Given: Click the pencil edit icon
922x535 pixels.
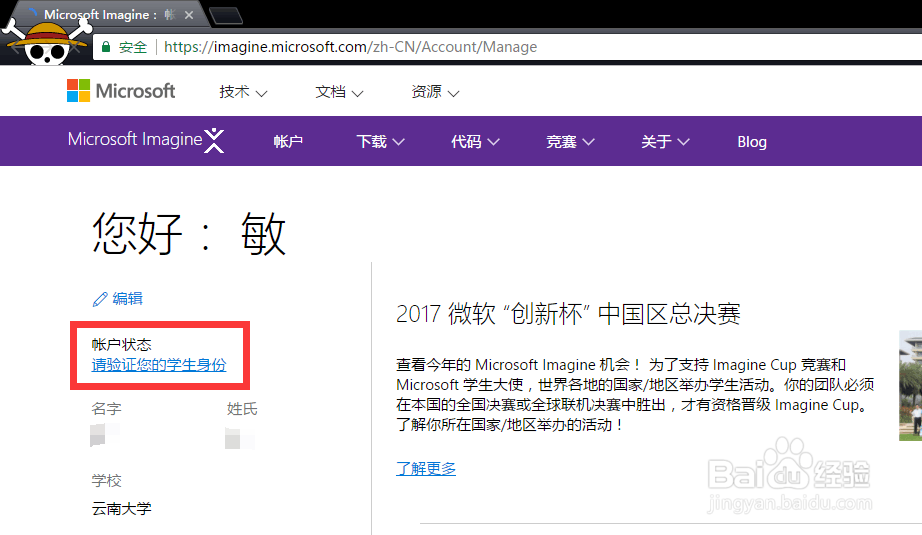Looking at the screenshot, I should coord(100,299).
